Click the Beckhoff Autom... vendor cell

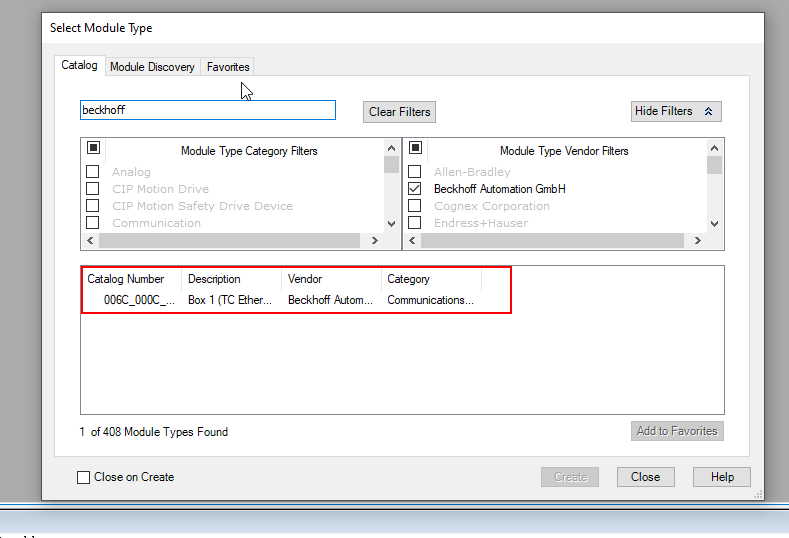(x=330, y=300)
